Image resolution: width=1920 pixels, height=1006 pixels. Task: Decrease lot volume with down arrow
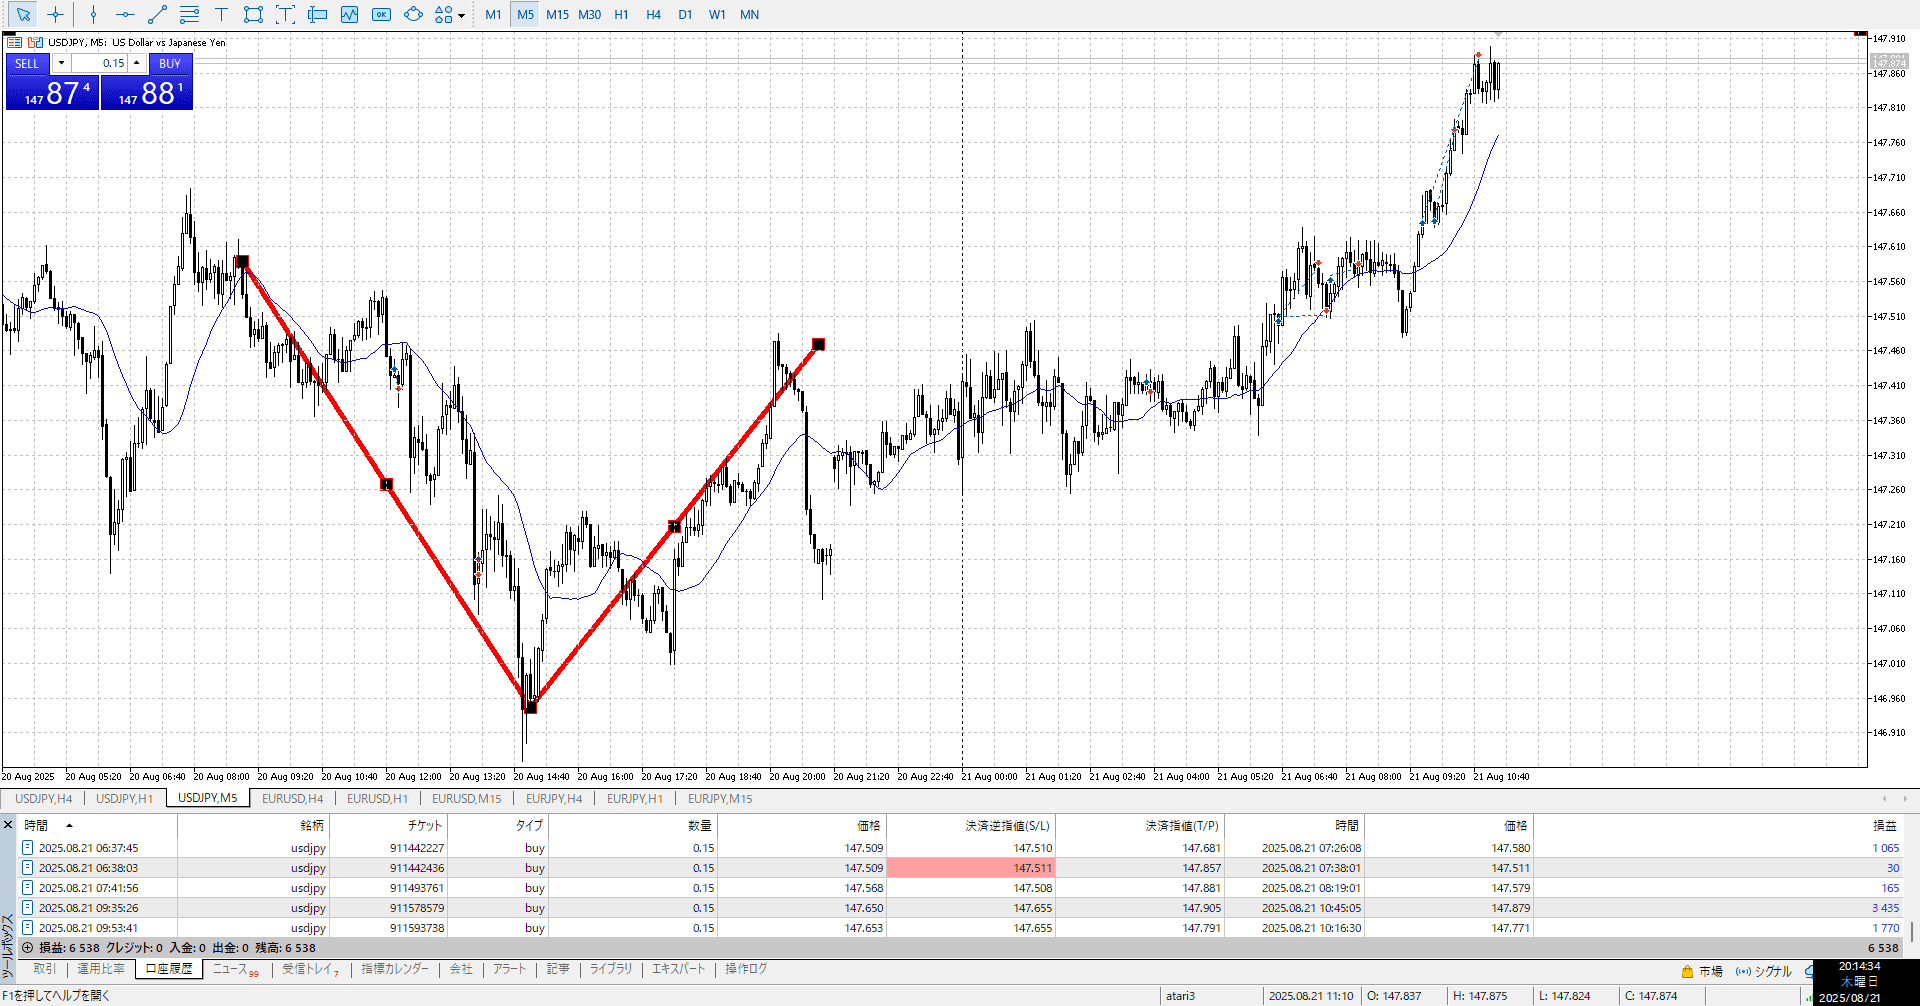(61, 63)
